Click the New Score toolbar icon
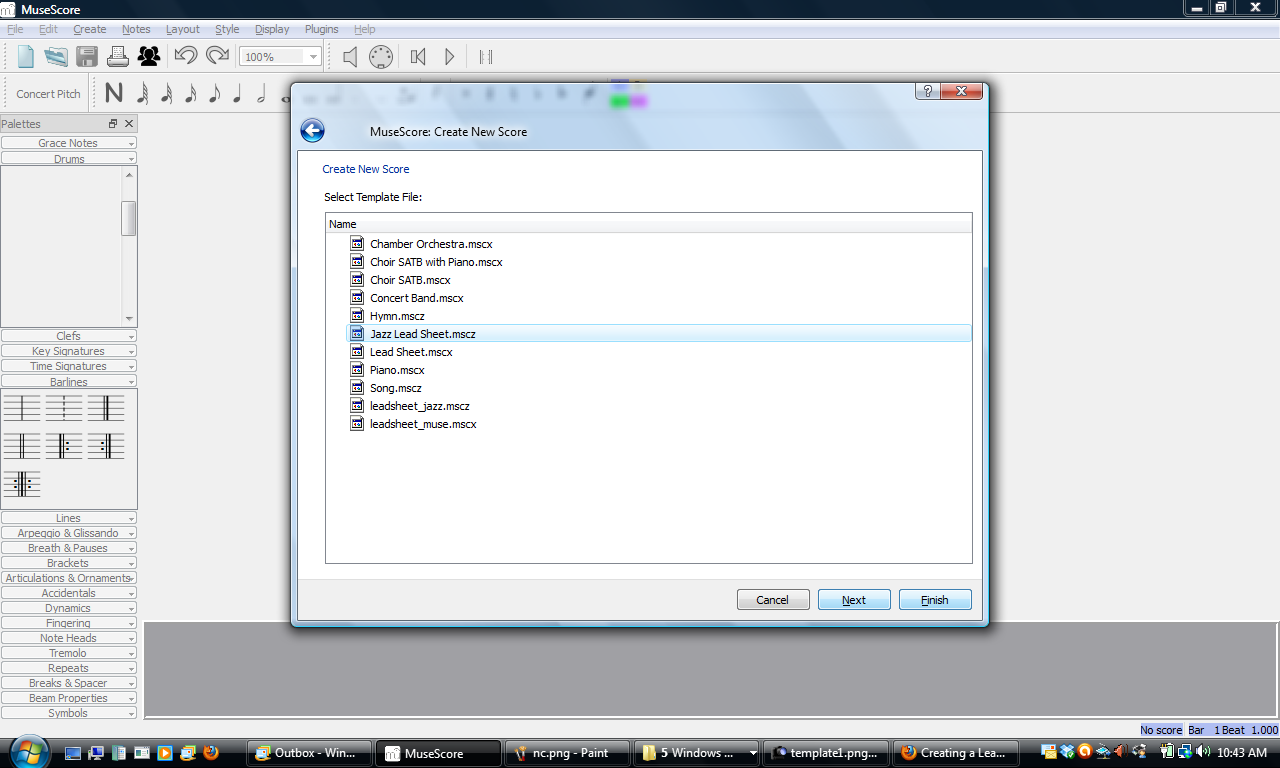The width and height of the screenshot is (1280, 768). point(26,57)
